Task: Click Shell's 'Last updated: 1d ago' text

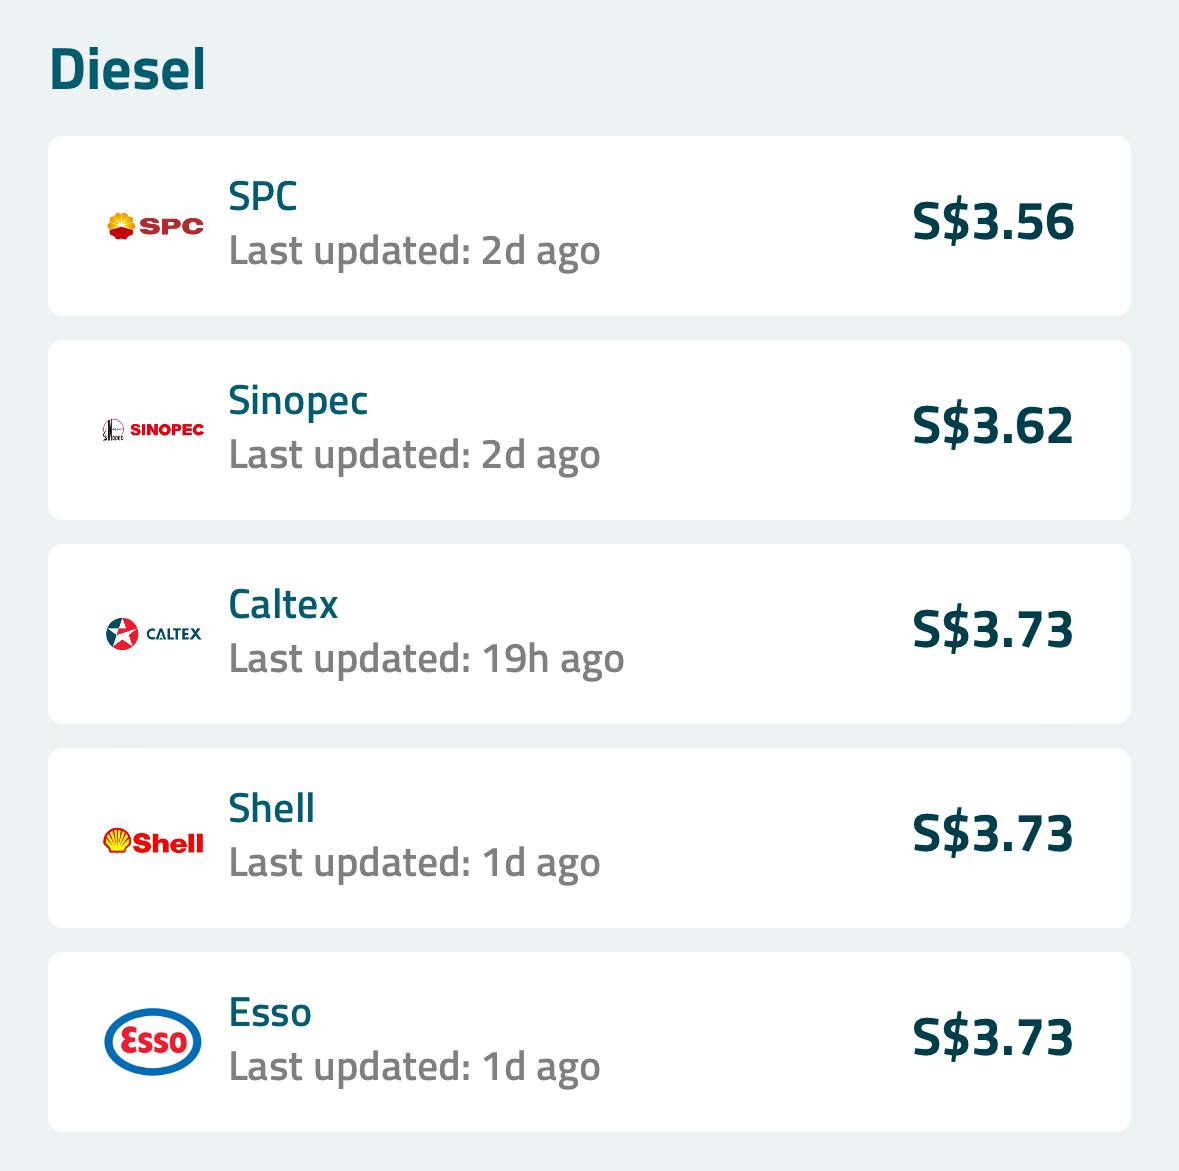Action: [x=414, y=863]
